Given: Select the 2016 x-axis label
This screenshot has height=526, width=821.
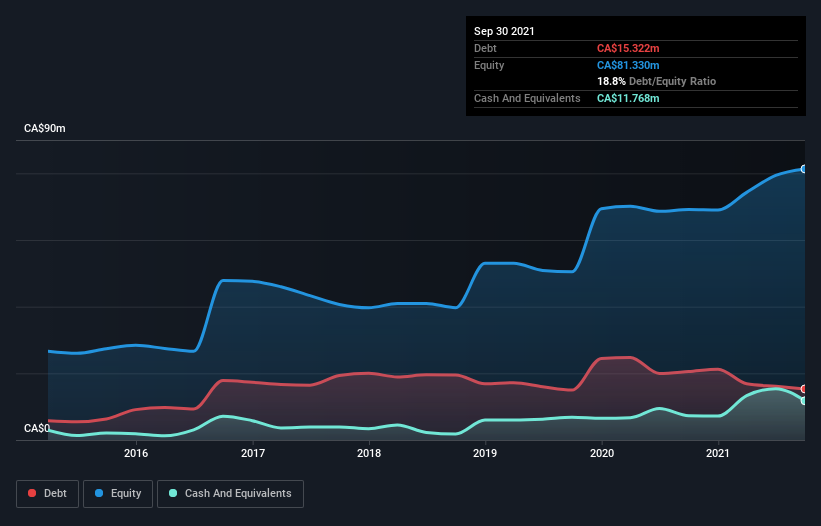Looking at the screenshot, I should pyautogui.click(x=136, y=453).
